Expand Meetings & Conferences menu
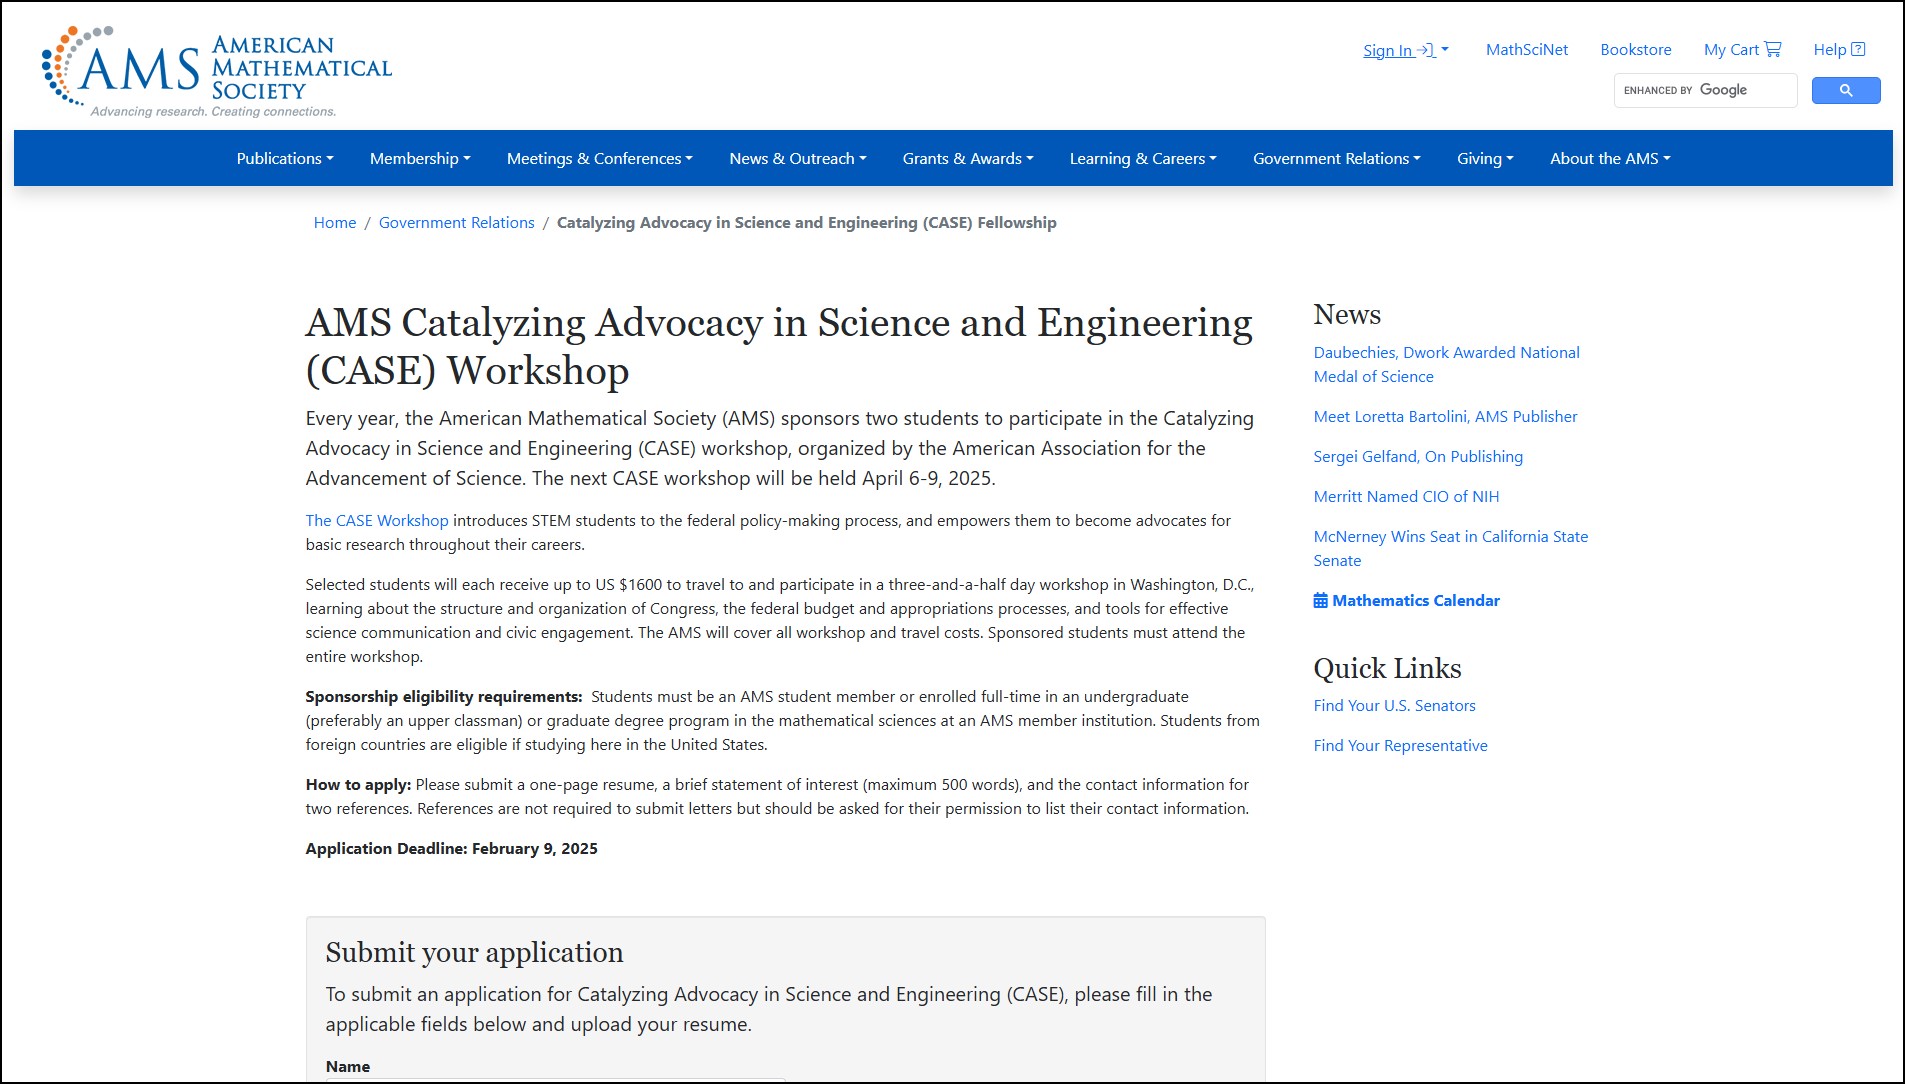 [599, 159]
